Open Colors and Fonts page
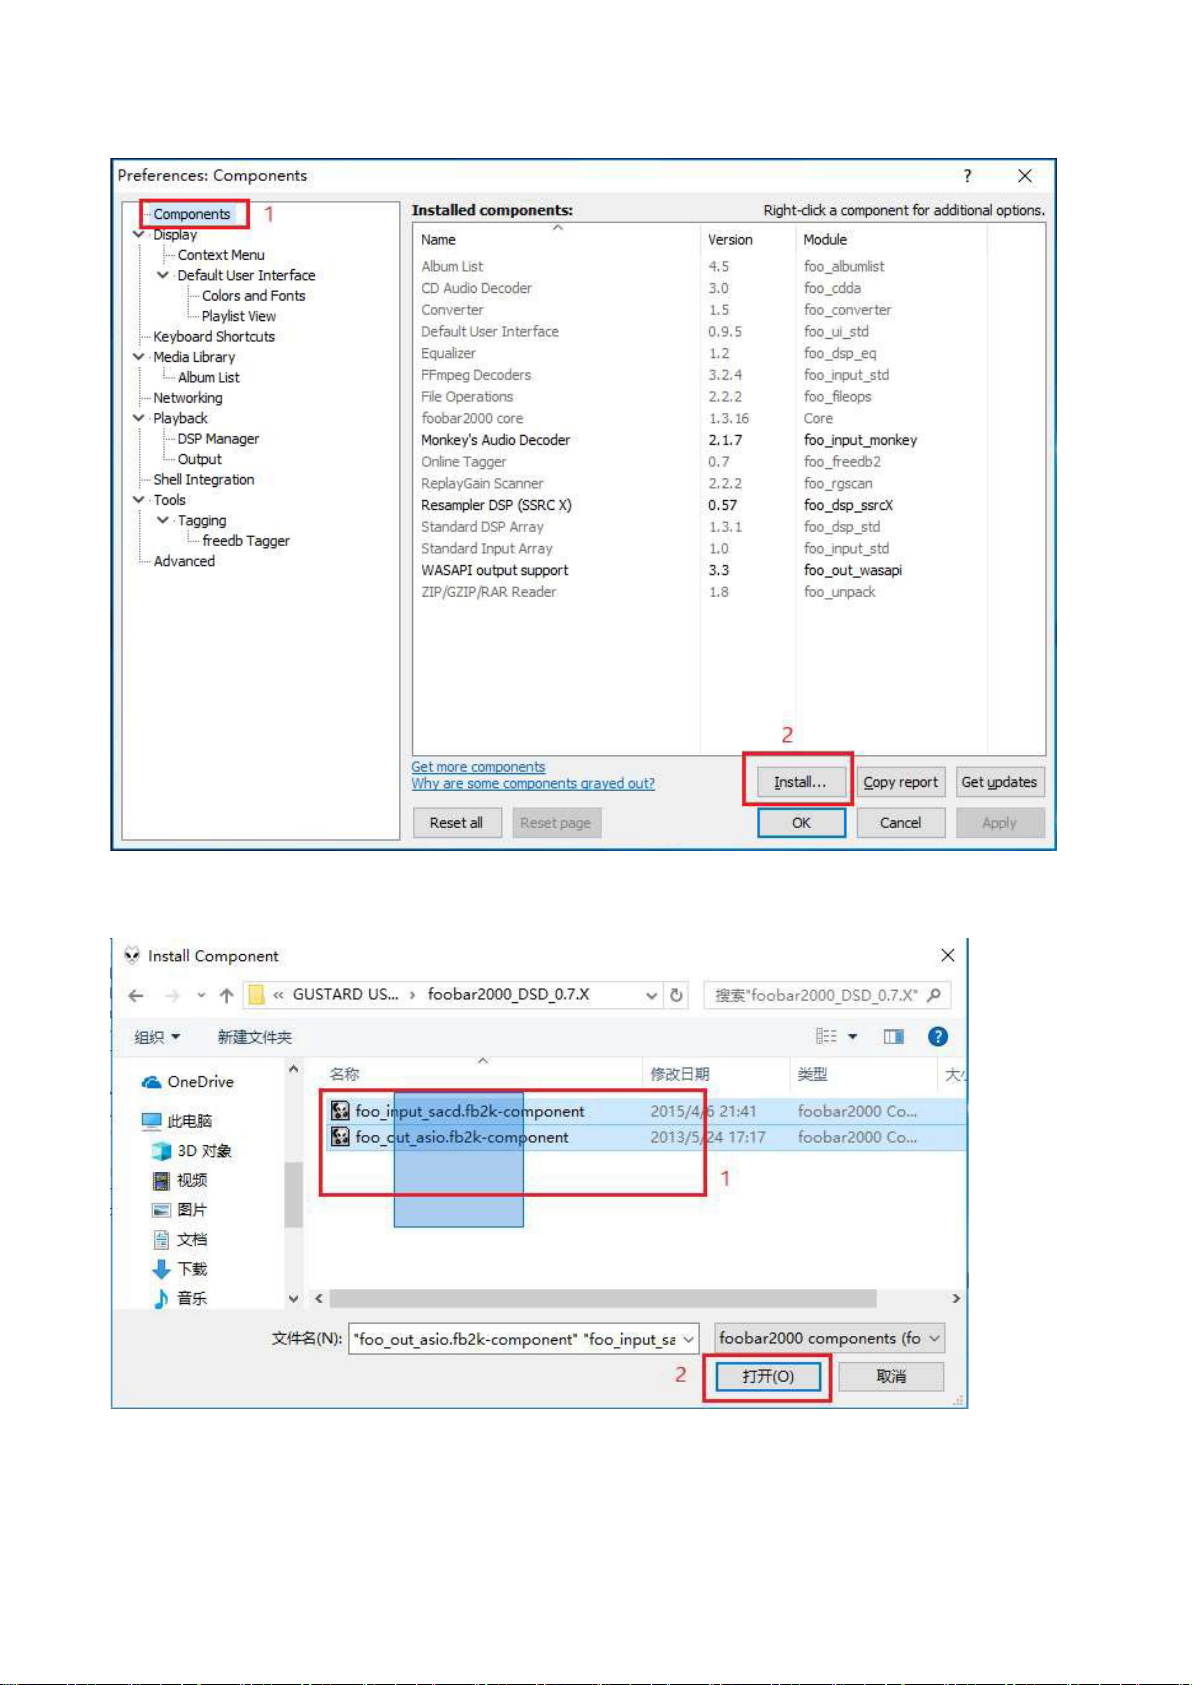This screenshot has height=1685, width=1192. (x=253, y=296)
